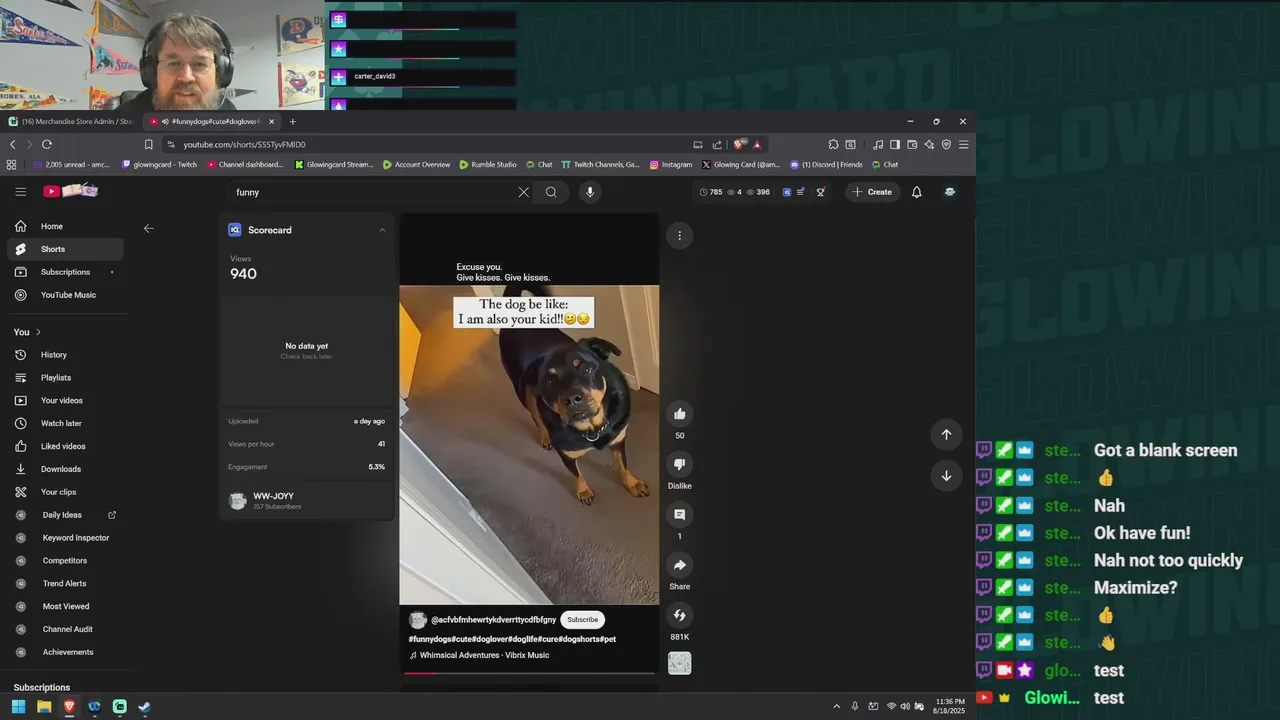The width and height of the screenshot is (1280, 720).
Task: Click the YouTube logo
Action: pos(70,191)
